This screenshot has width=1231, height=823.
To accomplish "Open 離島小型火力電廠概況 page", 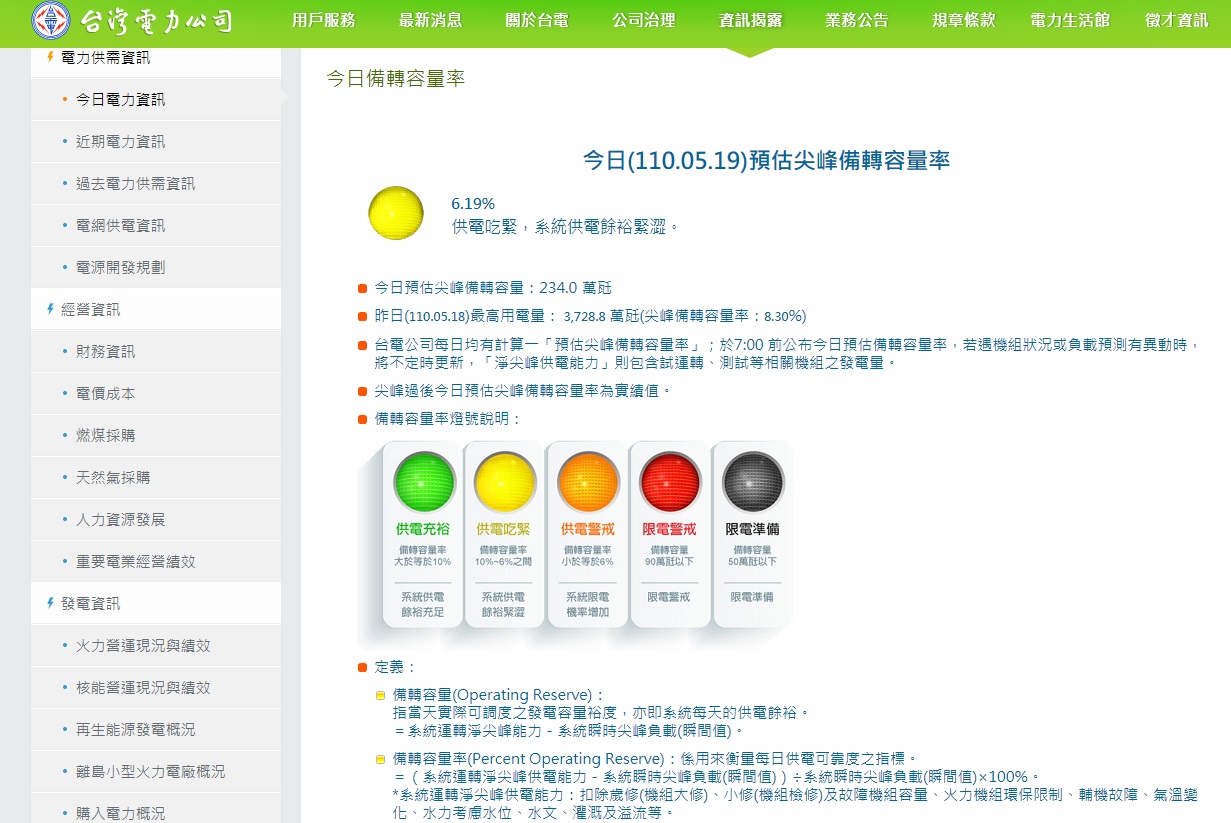I will tap(151, 772).
